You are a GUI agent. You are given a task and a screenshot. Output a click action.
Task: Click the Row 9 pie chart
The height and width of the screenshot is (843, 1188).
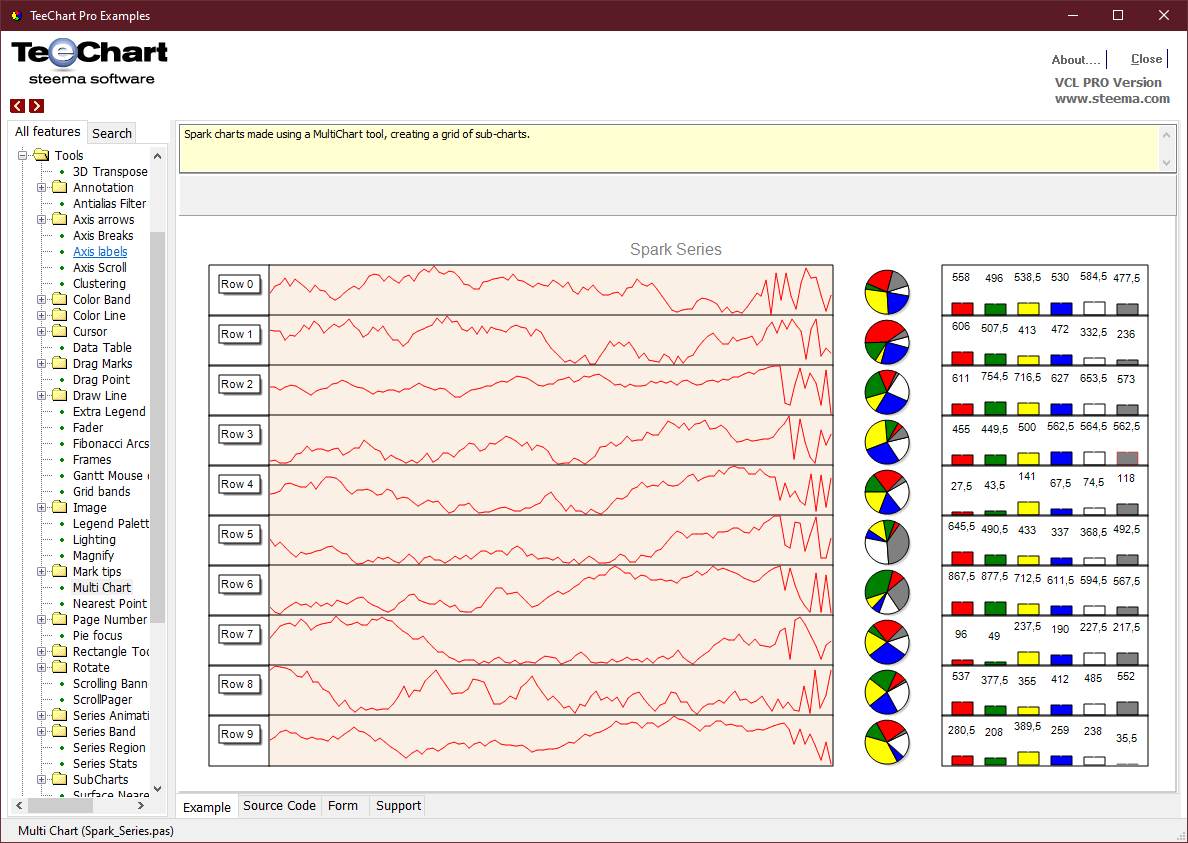point(886,741)
